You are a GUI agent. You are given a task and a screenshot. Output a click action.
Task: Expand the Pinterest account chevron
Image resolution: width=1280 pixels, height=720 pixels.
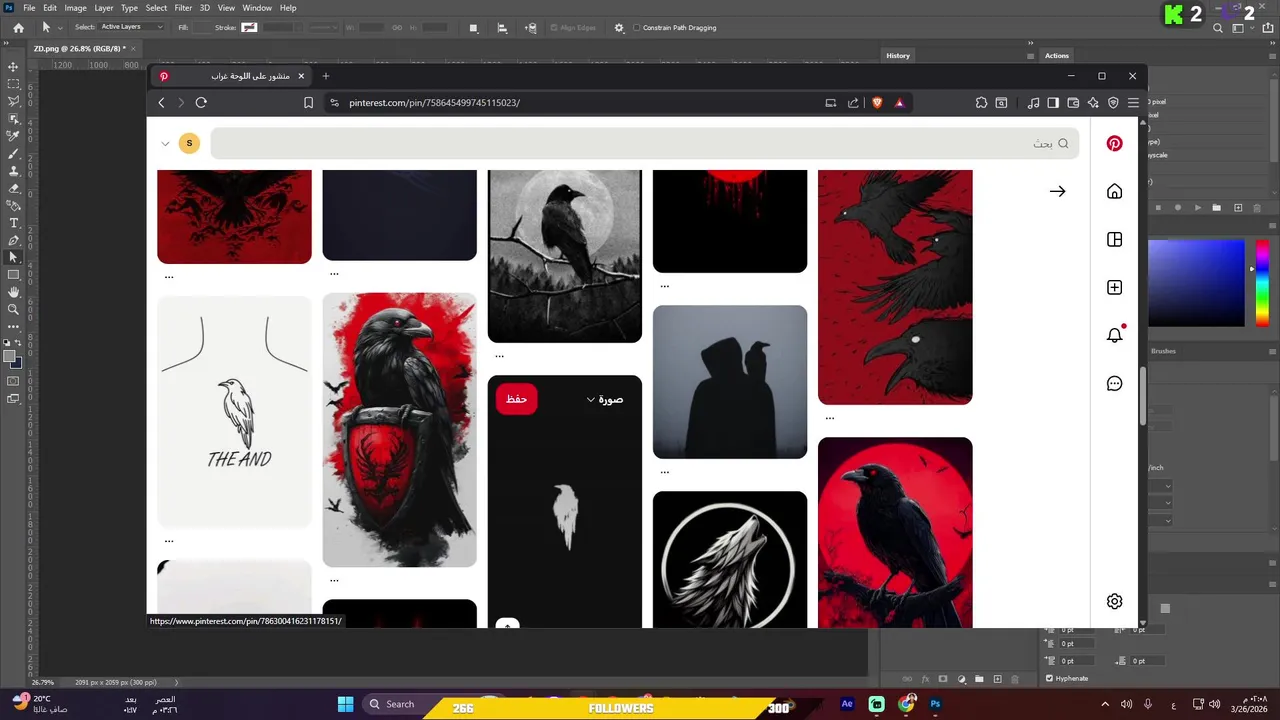click(x=165, y=143)
